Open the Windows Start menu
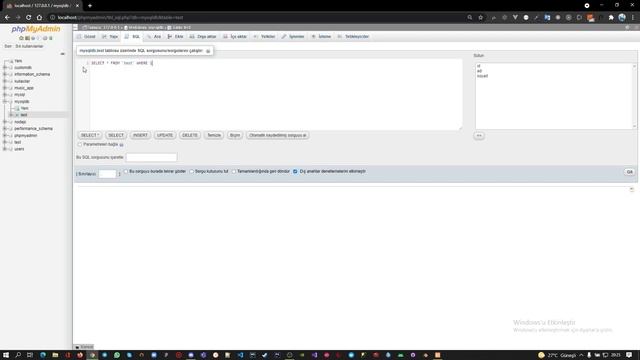This screenshot has width=640, height=360. pyautogui.click(x=6, y=355)
